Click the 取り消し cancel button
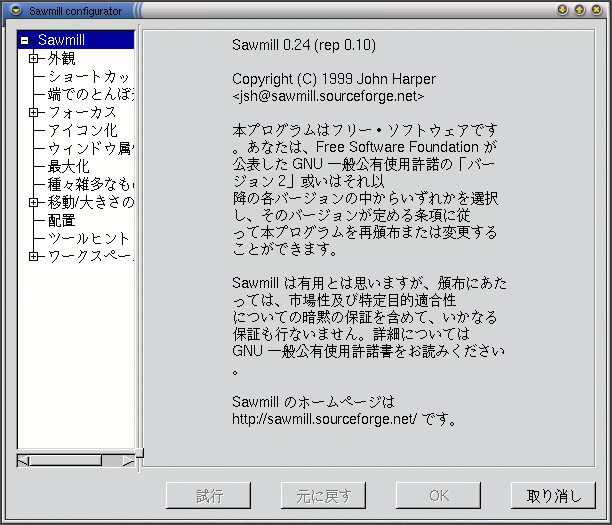Screen dimensions: 612x525 pyautogui.click(x=553, y=496)
